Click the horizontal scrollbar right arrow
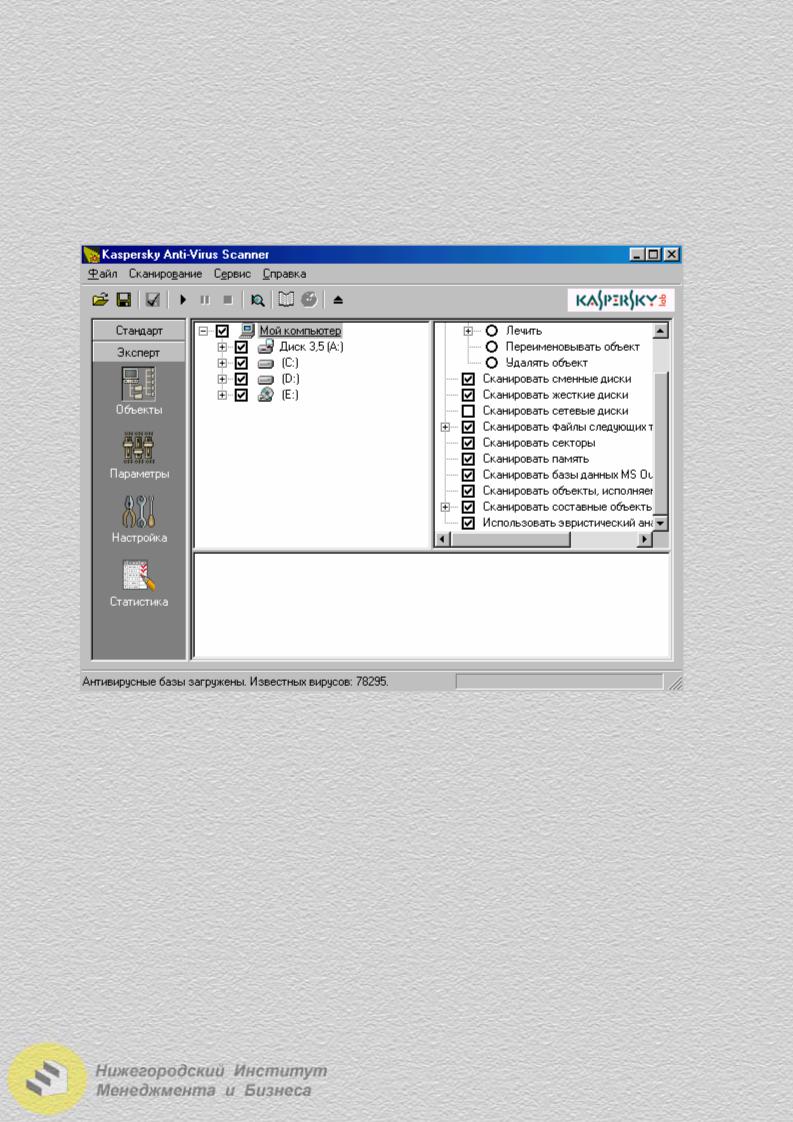793x1122 pixels. pyautogui.click(x=645, y=539)
